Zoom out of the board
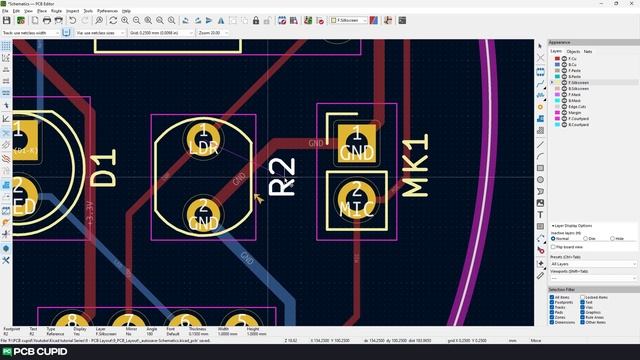 point(136,20)
